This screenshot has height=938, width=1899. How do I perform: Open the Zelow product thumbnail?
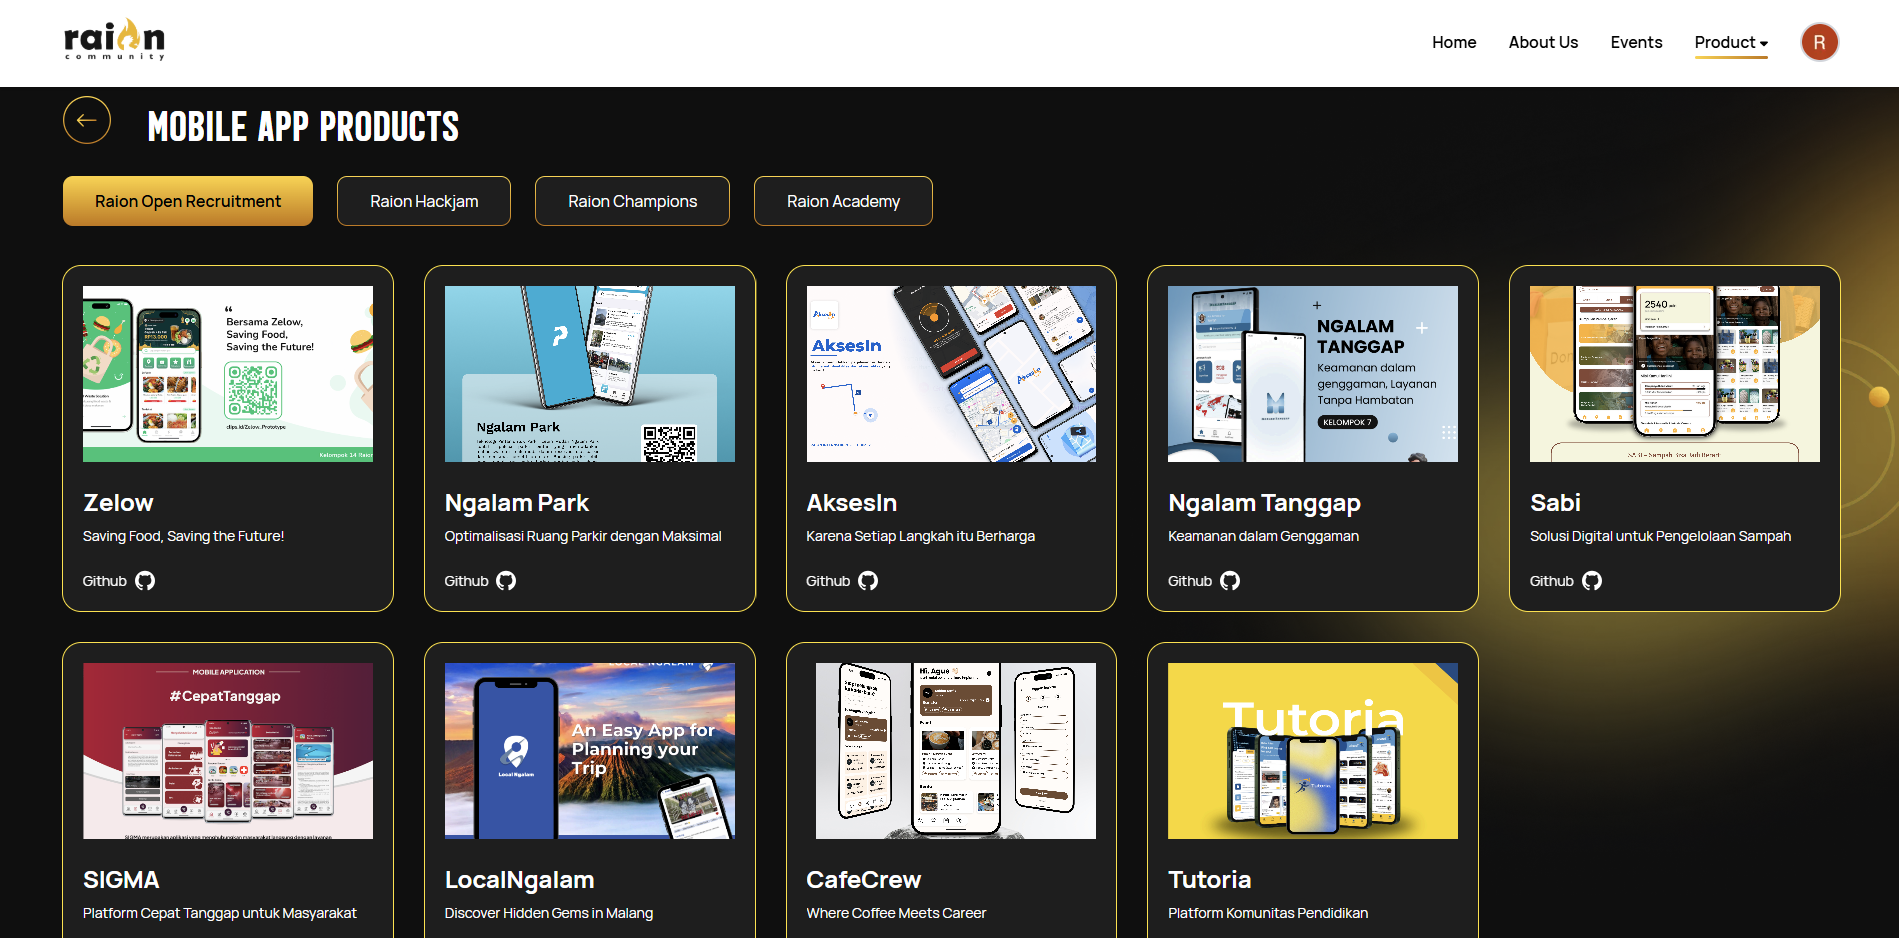228,374
